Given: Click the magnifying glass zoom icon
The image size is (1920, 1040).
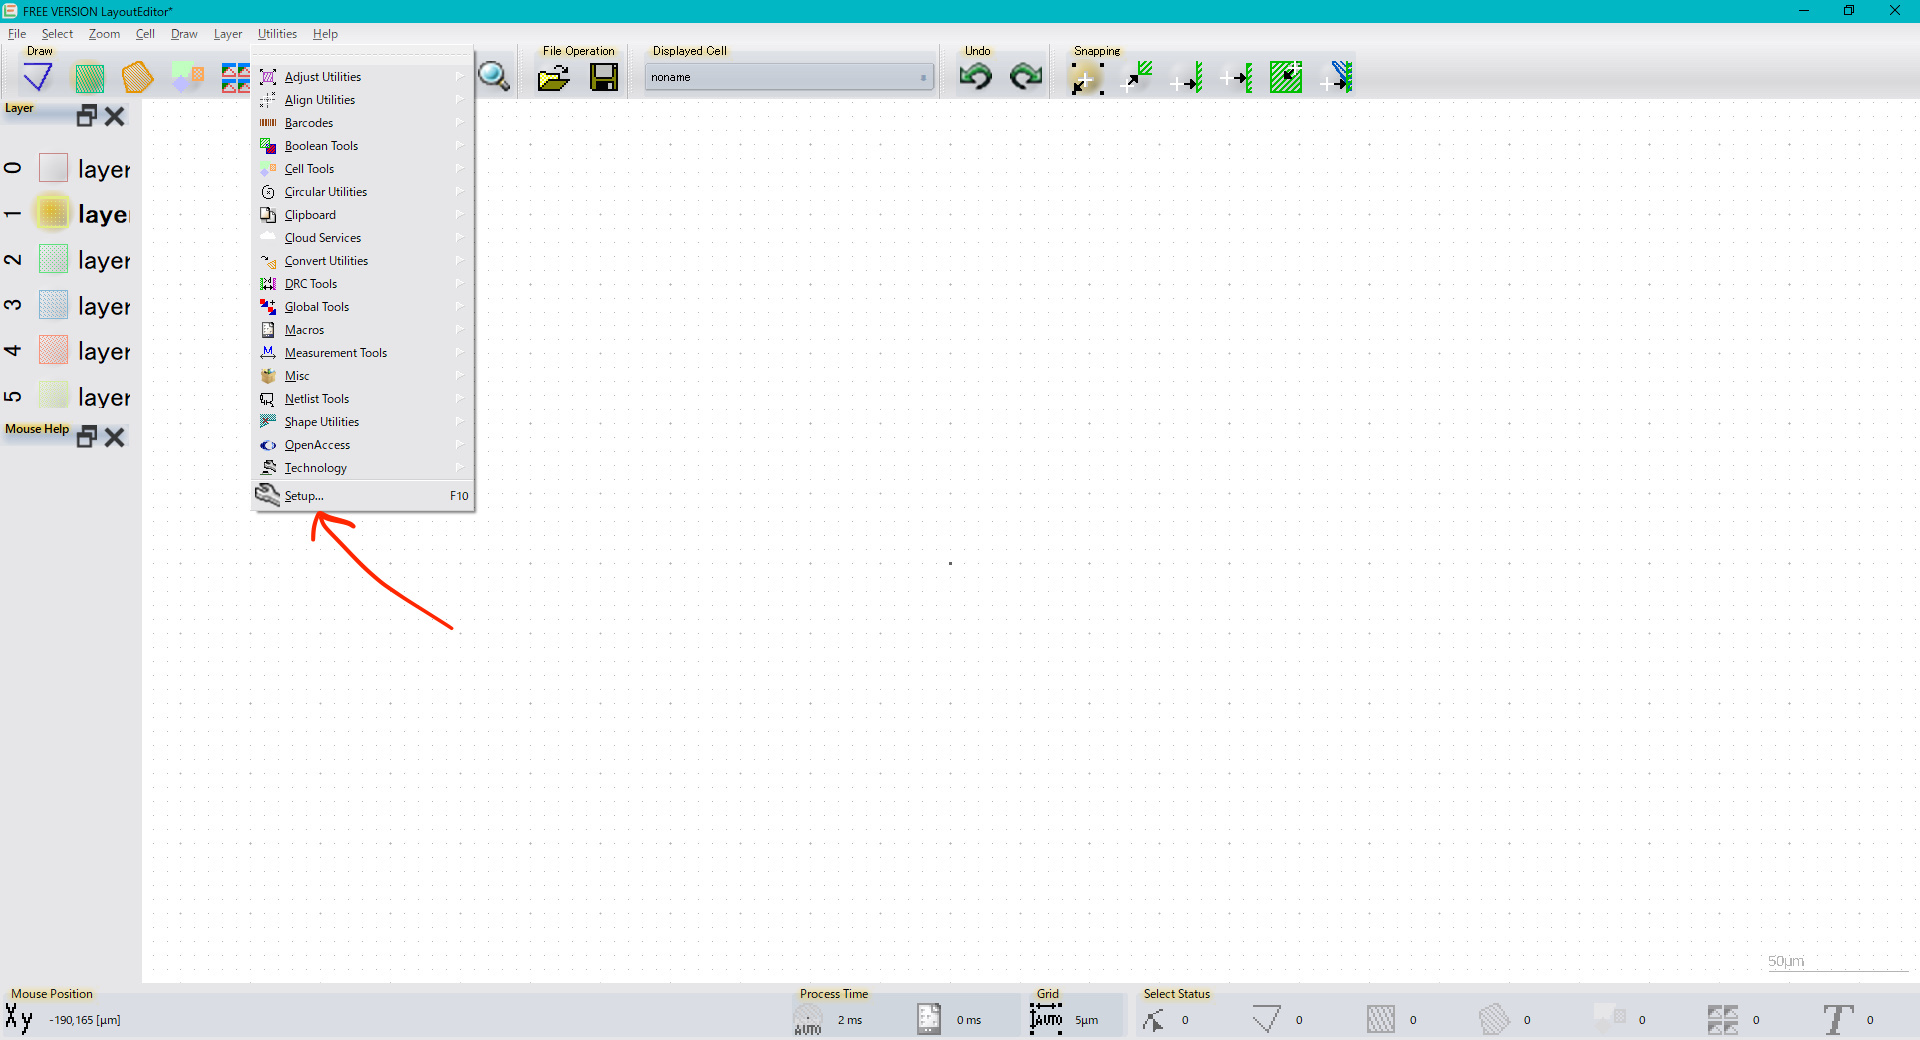Looking at the screenshot, I should pos(493,77).
